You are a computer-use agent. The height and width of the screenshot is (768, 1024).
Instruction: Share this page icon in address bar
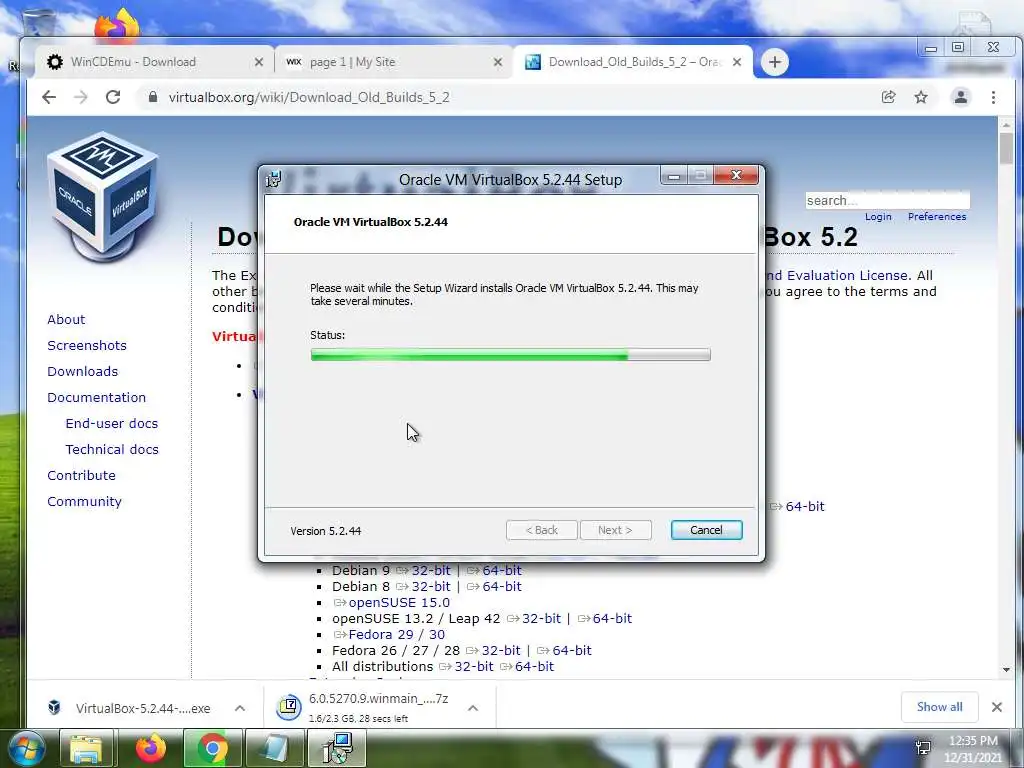click(x=888, y=97)
